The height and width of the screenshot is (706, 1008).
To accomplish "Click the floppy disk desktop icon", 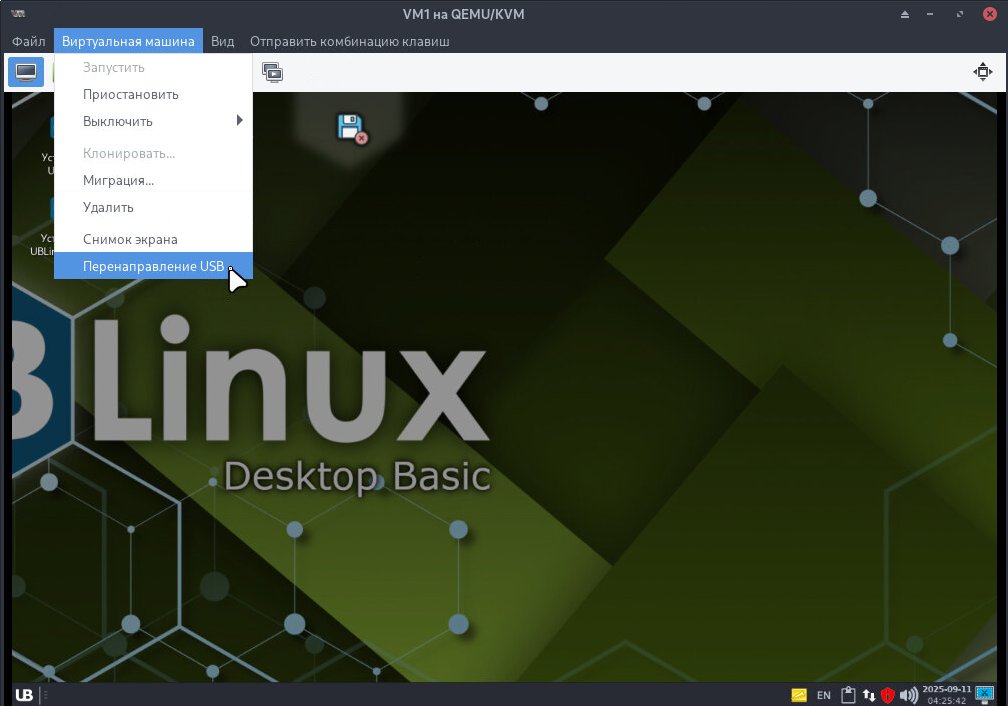I will coord(351,128).
